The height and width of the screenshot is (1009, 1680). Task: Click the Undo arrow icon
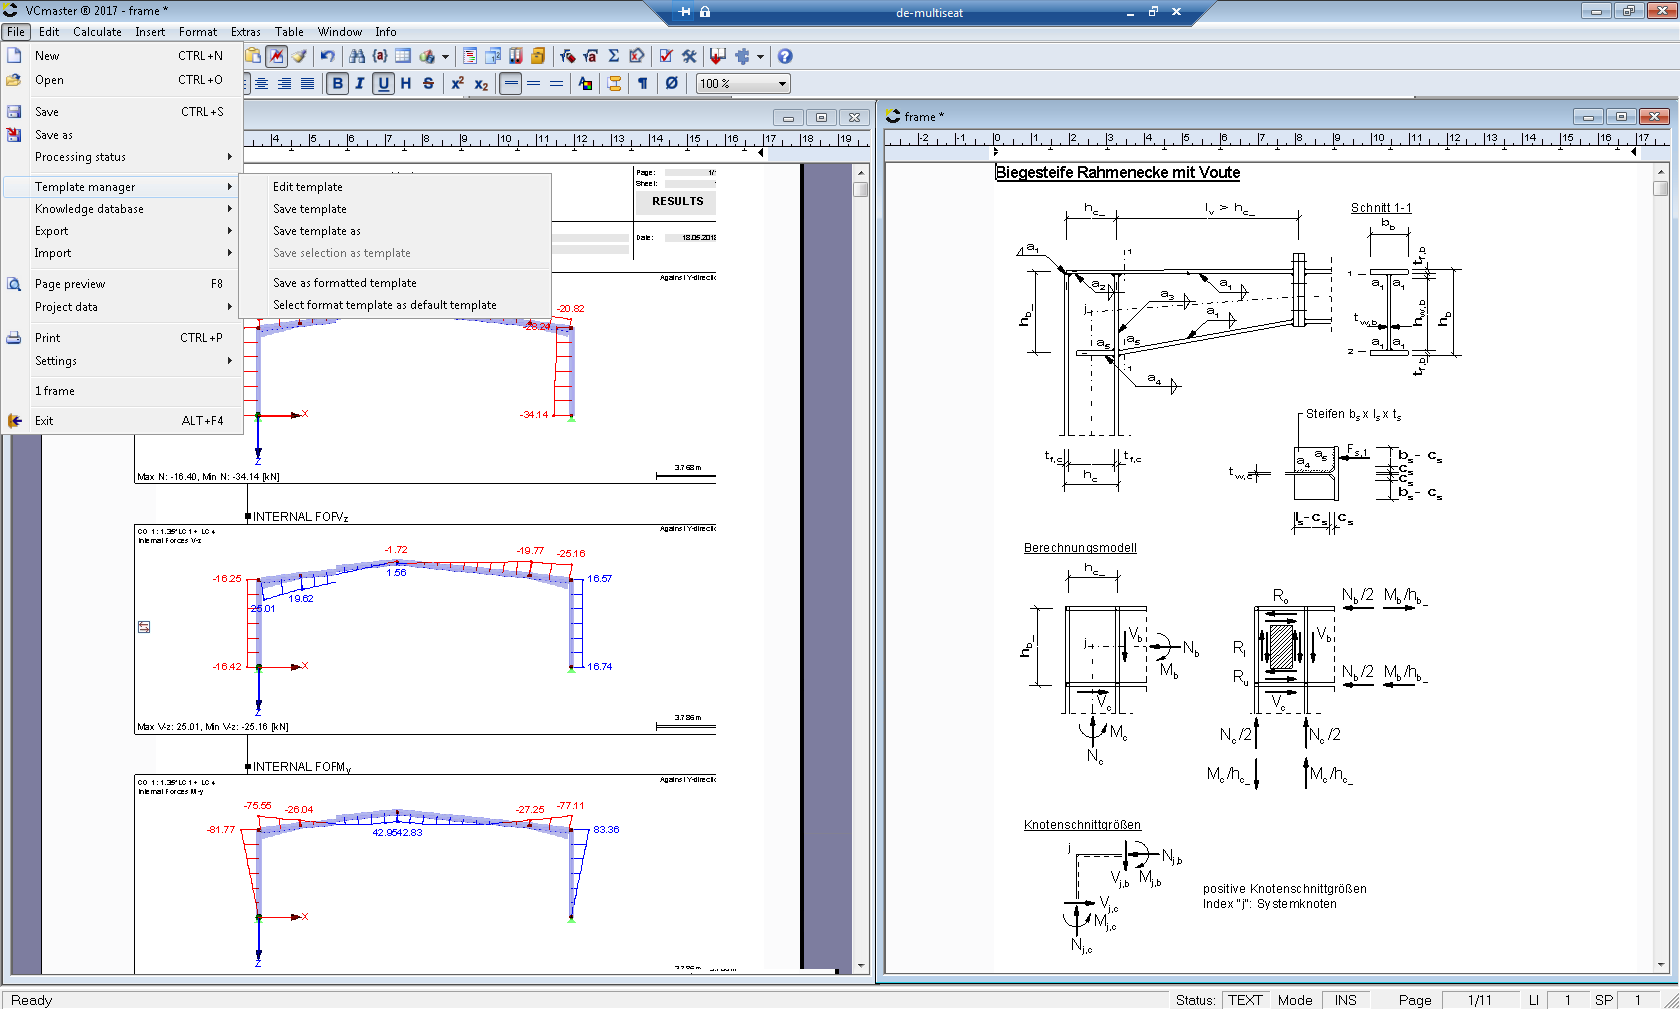click(x=327, y=56)
